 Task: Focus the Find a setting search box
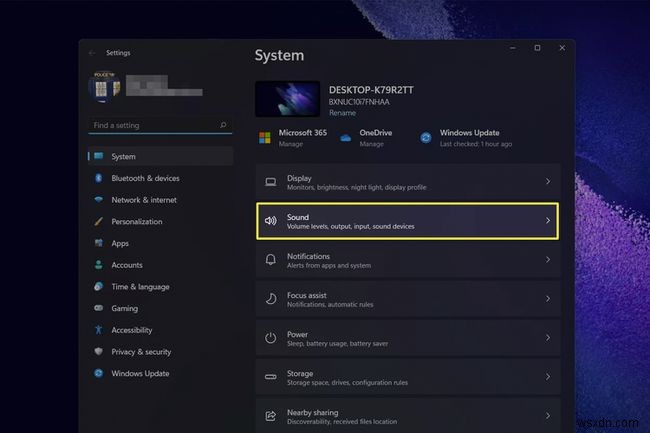[160, 125]
